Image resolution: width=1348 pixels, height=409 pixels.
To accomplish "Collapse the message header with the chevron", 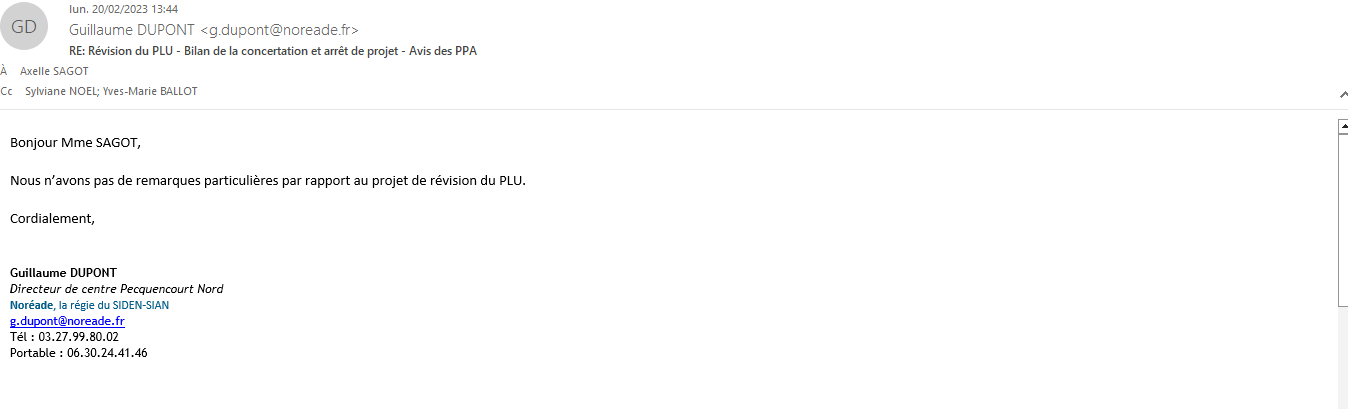I will (1343, 93).
